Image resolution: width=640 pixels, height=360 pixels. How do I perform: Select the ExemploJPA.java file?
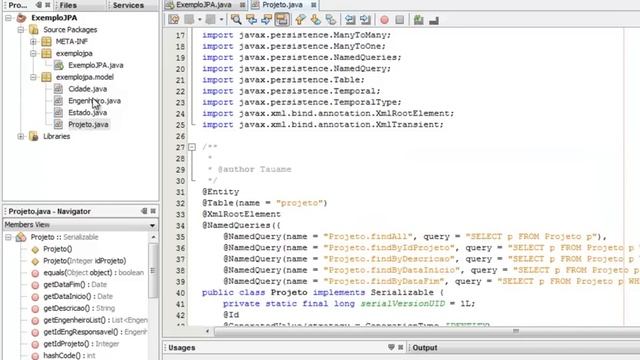tap(96, 65)
